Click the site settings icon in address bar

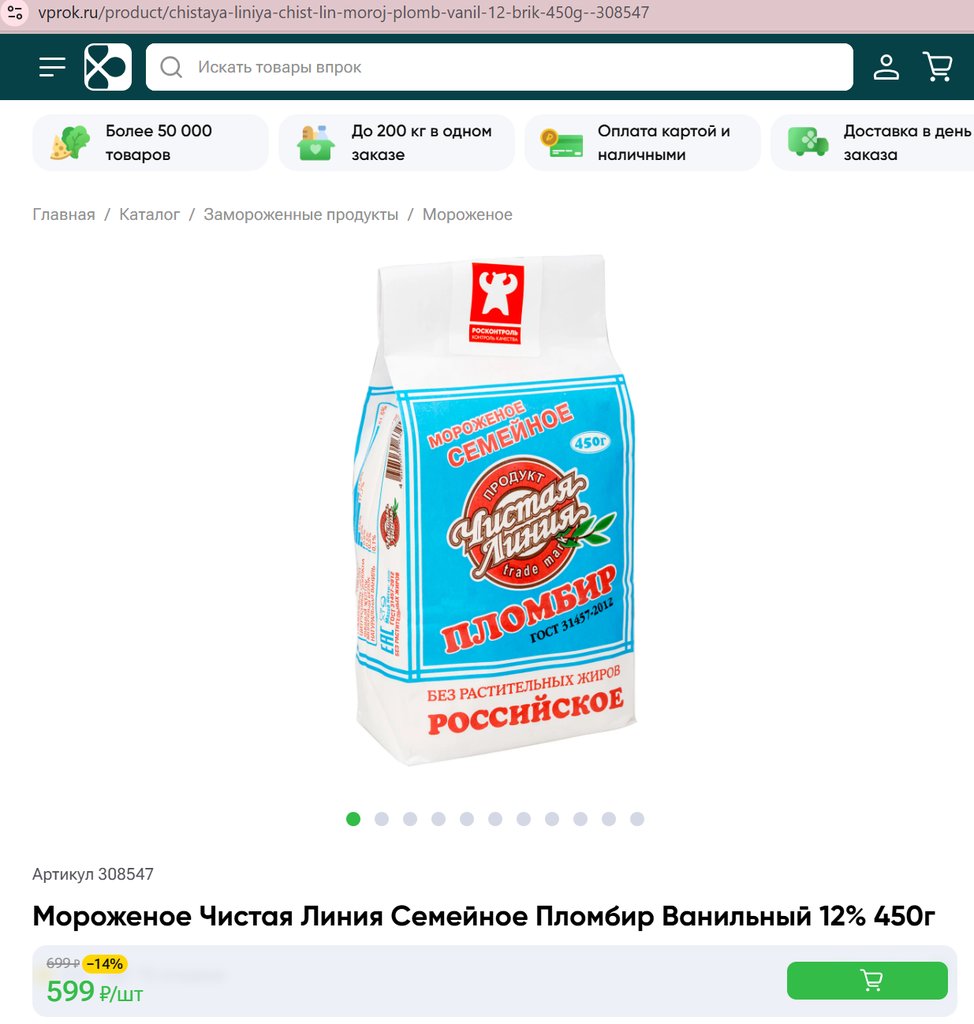pos(15,12)
